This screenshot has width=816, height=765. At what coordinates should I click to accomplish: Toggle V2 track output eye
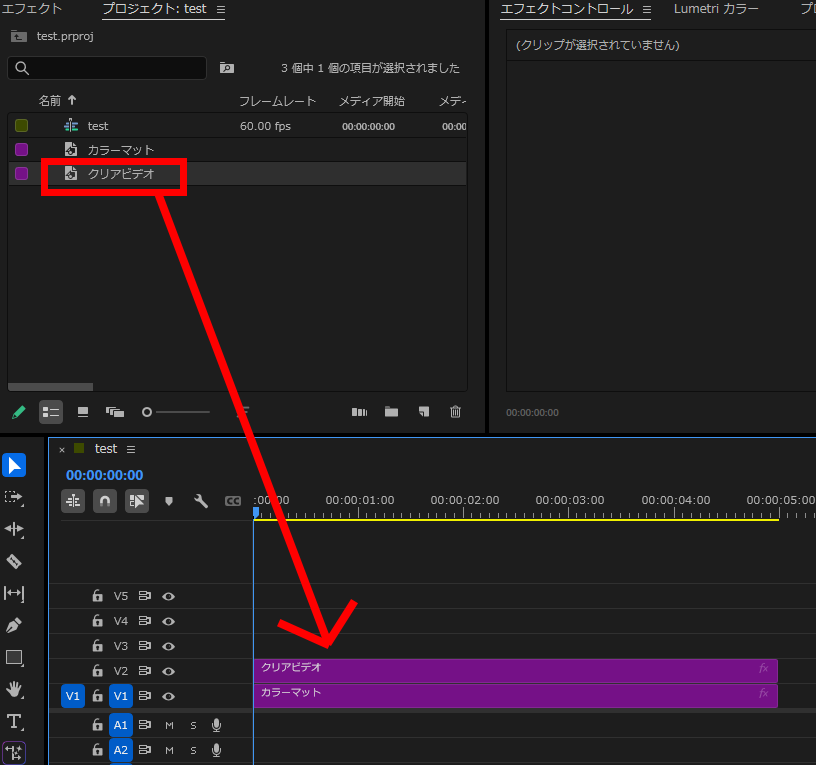pos(168,671)
